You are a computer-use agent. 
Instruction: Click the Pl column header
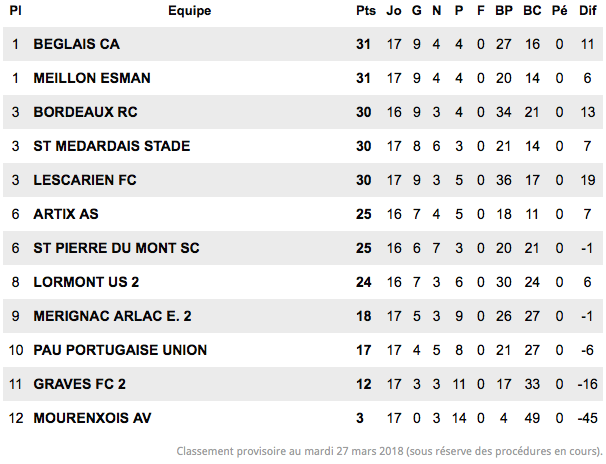click(15, 10)
